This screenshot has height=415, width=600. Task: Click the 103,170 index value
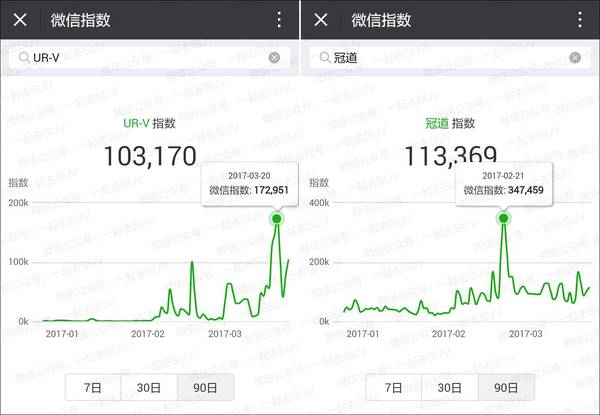(150, 156)
